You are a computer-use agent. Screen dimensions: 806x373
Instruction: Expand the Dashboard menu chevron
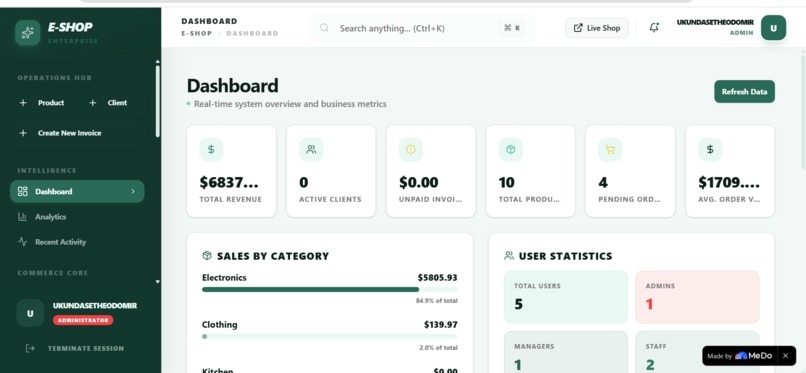click(133, 192)
